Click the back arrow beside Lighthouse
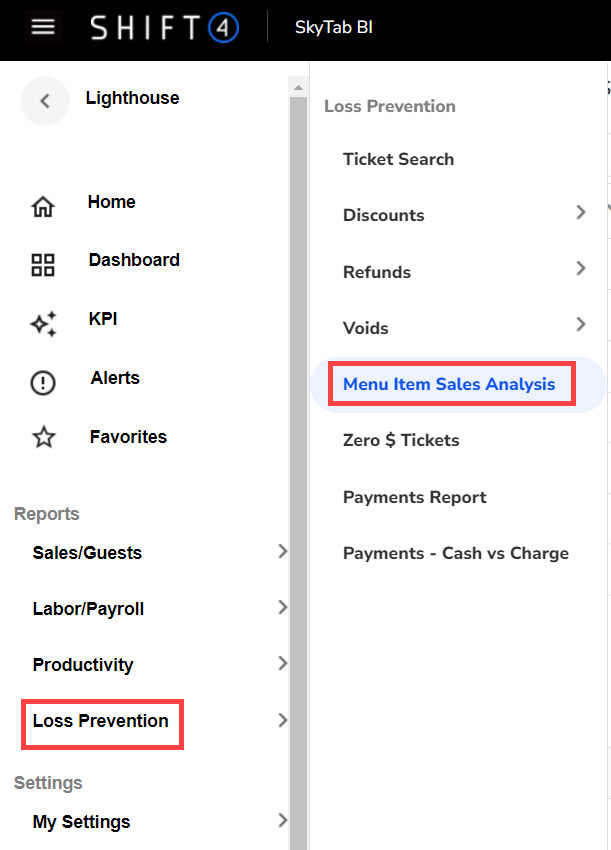The width and height of the screenshot is (611, 850). click(x=44, y=100)
